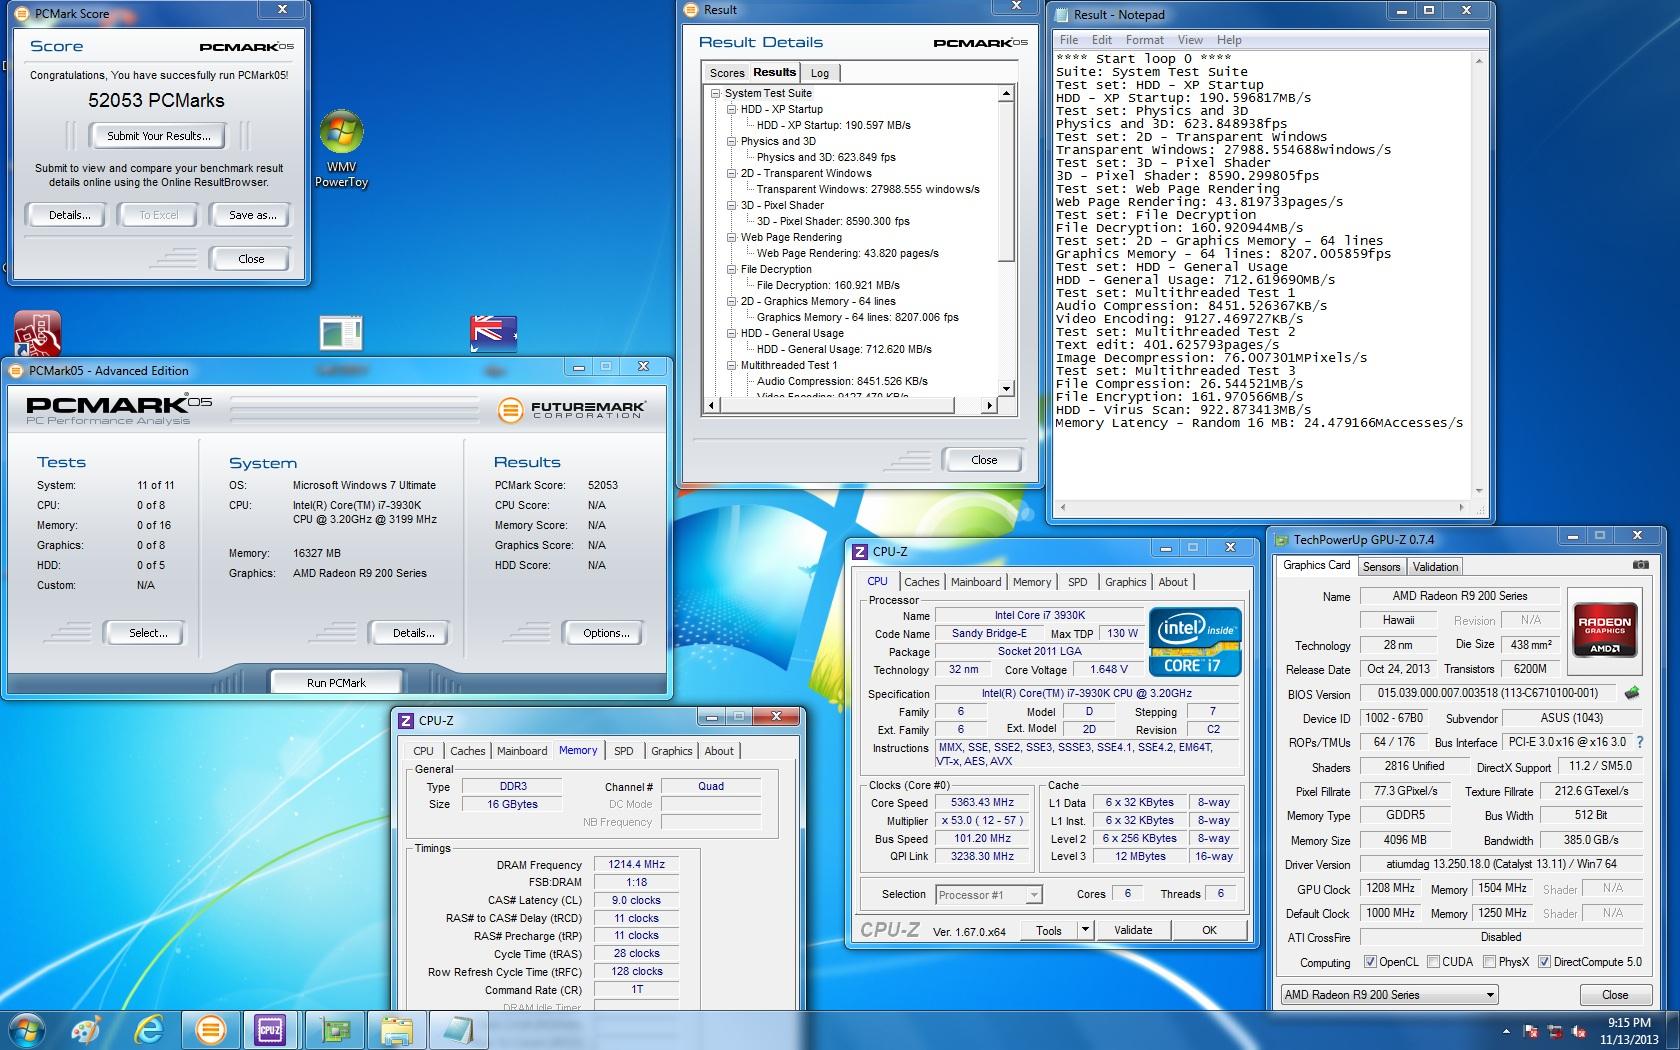Open Paint from the taskbar
This screenshot has width=1680, height=1050.
(87, 1029)
